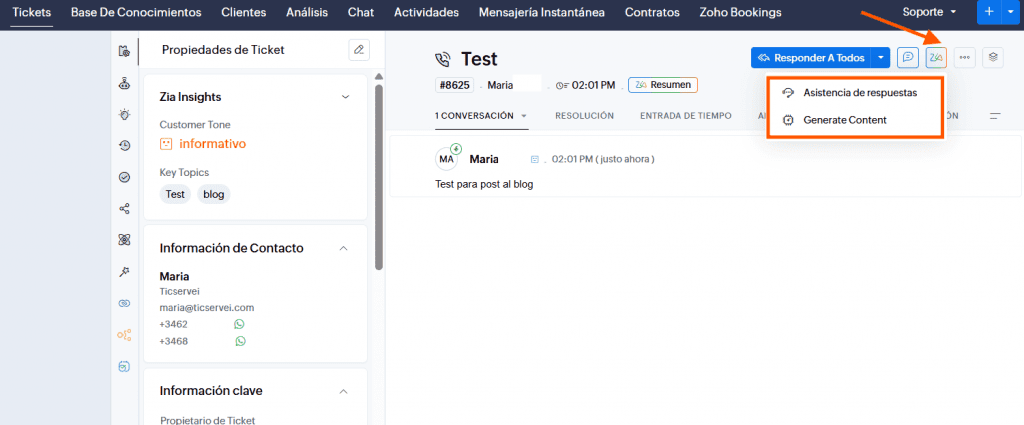Switch to the Resolución tab
The height and width of the screenshot is (425, 1024).
click(x=584, y=116)
